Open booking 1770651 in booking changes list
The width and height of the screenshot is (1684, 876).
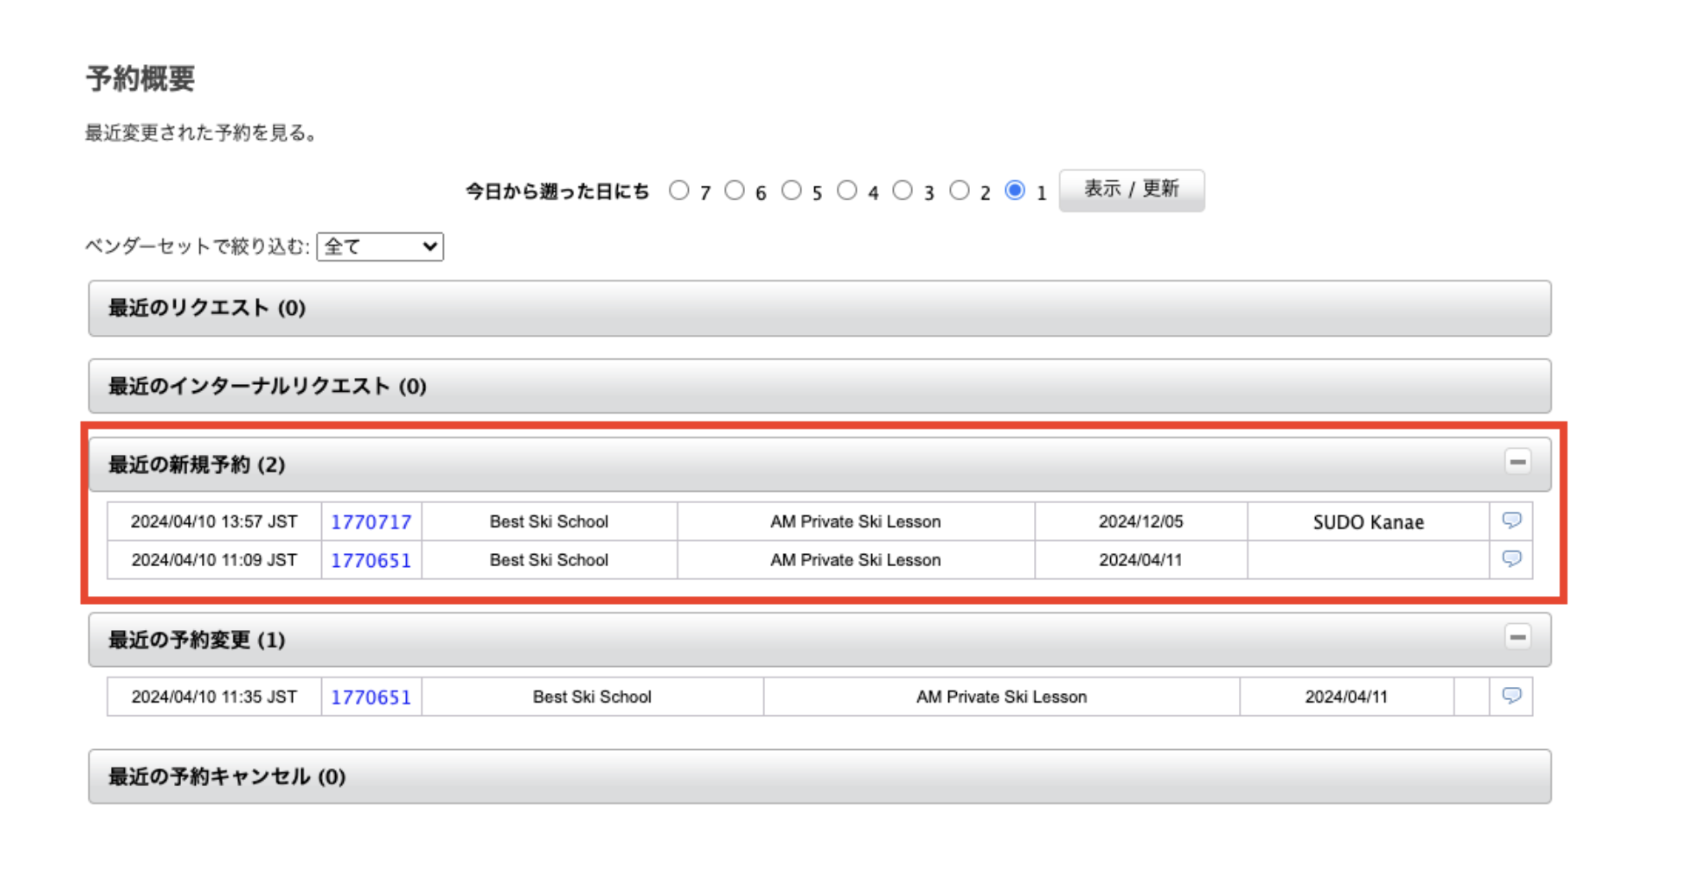coord(371,697)
